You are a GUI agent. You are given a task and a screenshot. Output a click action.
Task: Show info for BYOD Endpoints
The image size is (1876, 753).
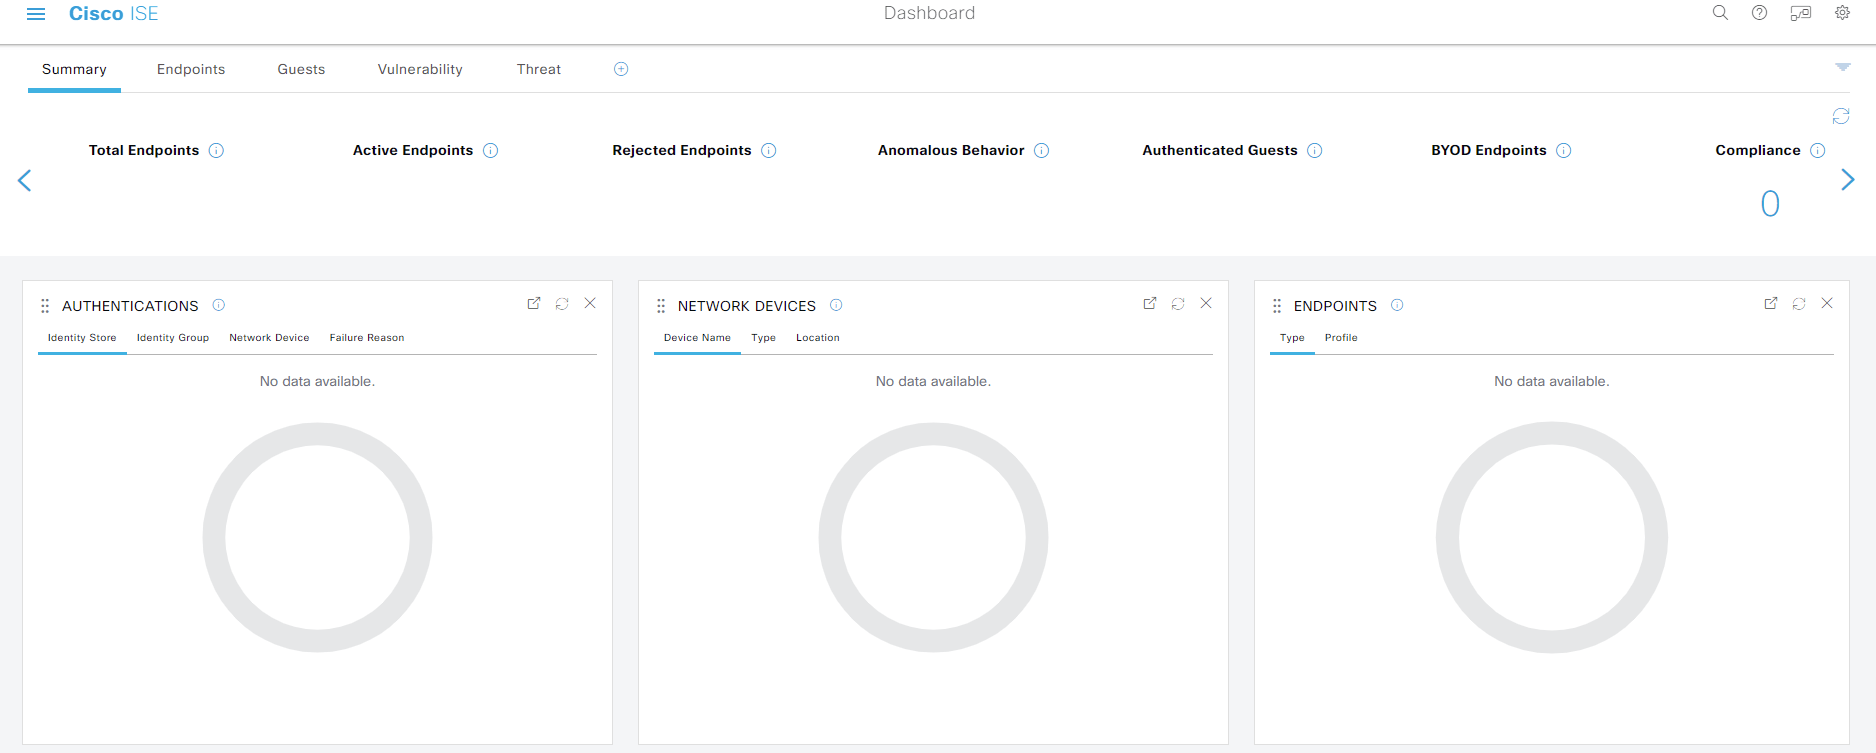[x=1563, y=150]
